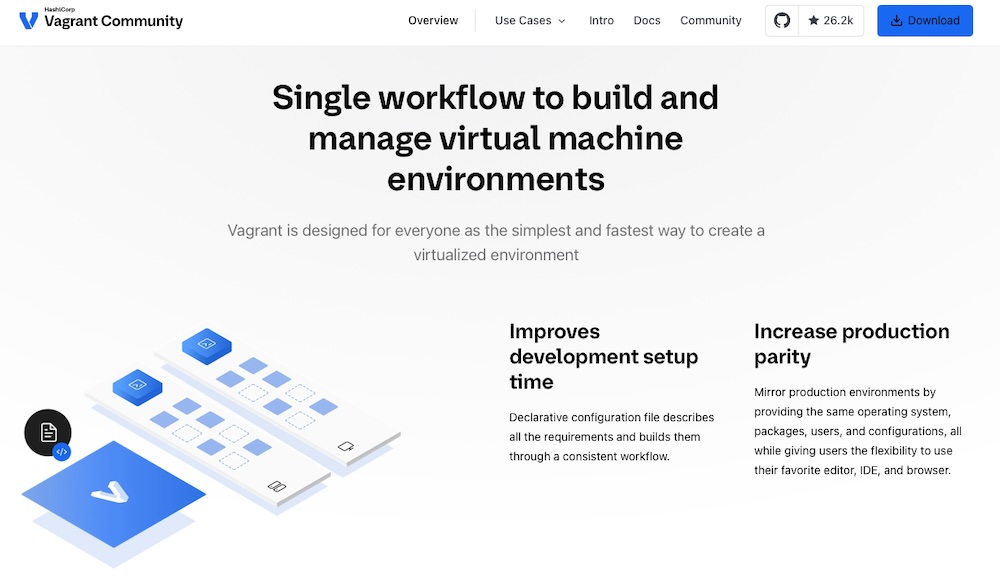Open the Intro nav link
Image resolution: width=1000 pixels, height=580 pixels.
pyautogui.click(x=601, y=20)
